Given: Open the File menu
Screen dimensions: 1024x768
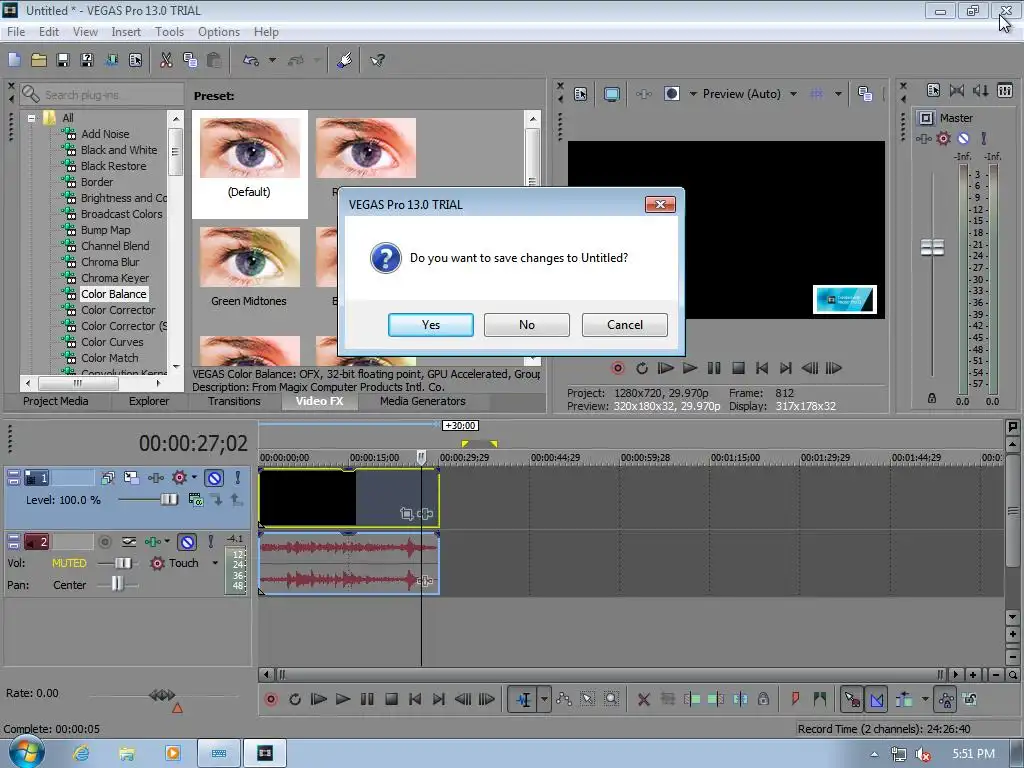Looking at the screenshot, I should (16, 31).
